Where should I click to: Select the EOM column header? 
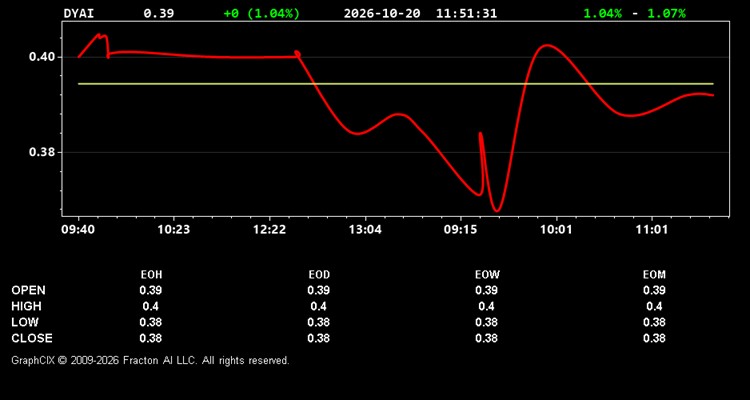[654, 275]
